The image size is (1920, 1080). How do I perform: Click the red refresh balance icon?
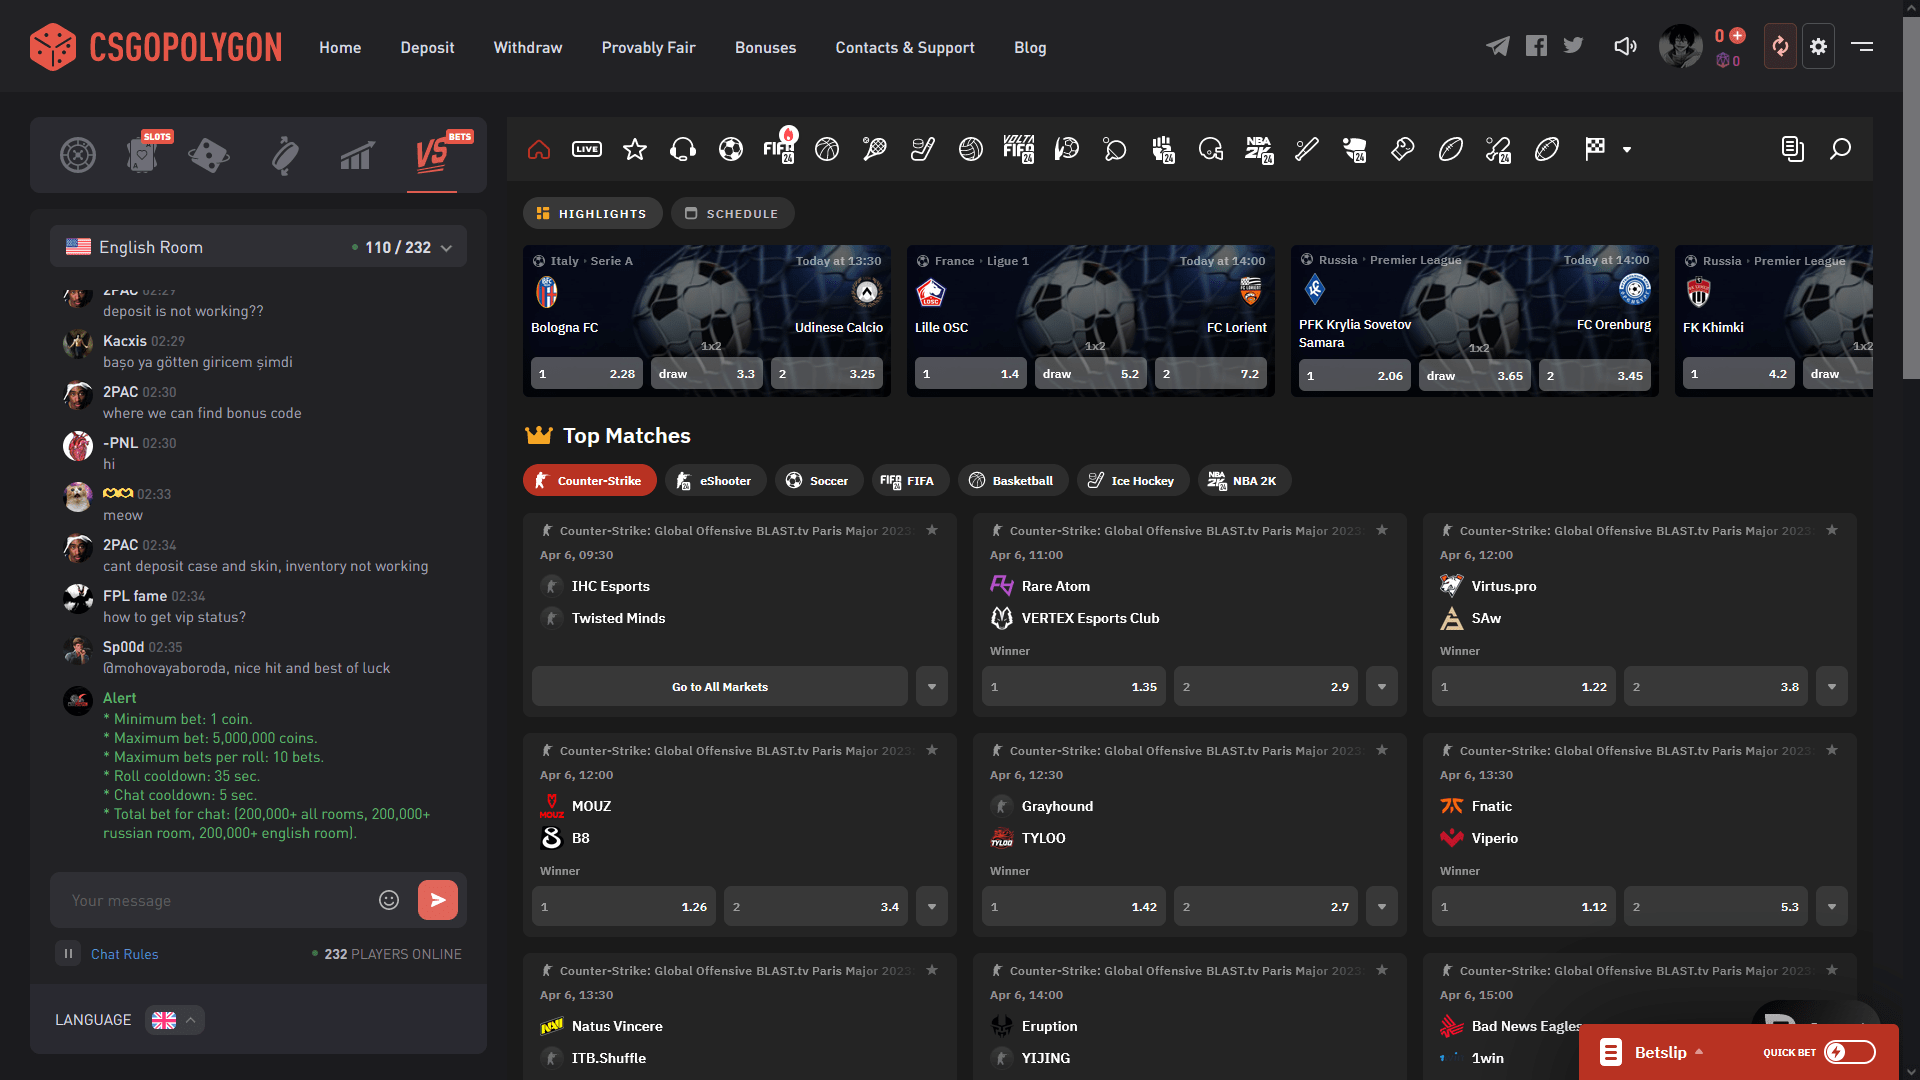pyautogui.click(x=1780, y=46)
